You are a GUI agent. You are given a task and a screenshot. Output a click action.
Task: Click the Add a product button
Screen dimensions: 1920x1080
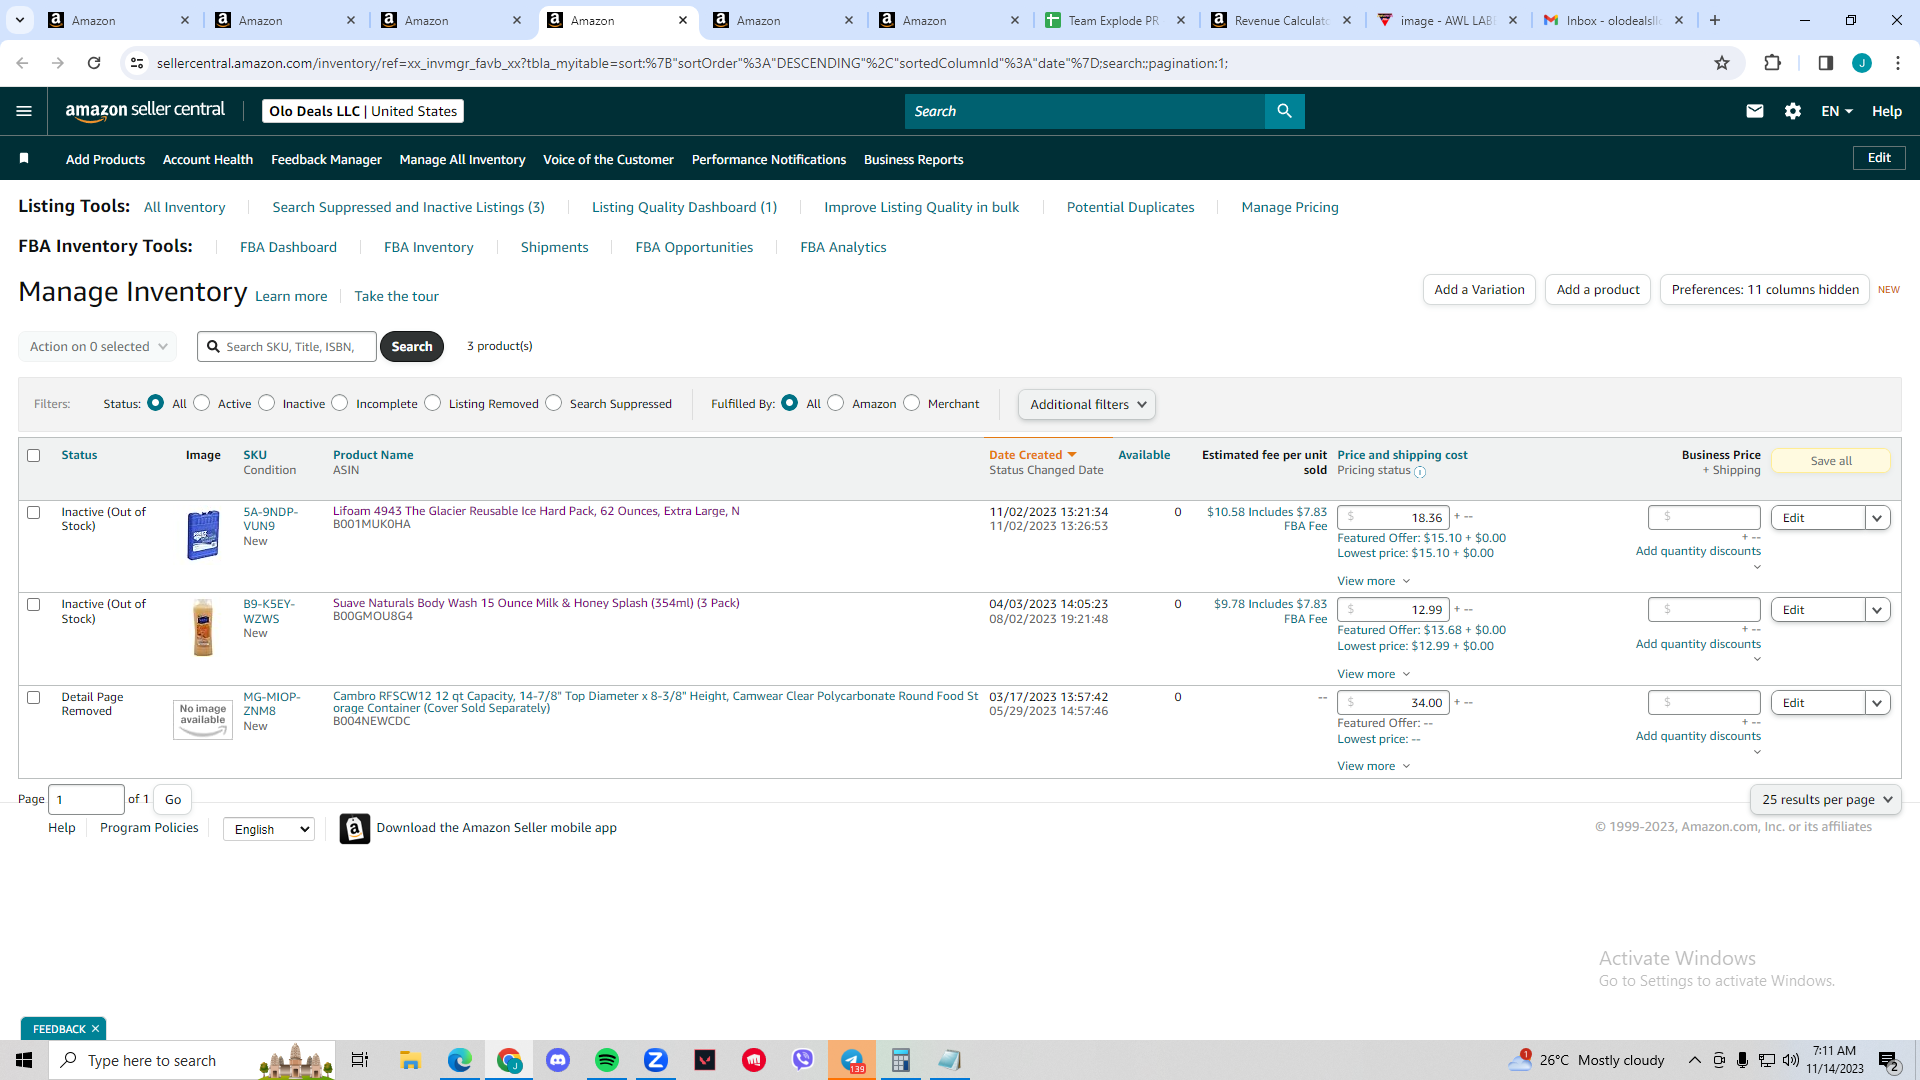pyautogui.click(x=1598, y=289)
